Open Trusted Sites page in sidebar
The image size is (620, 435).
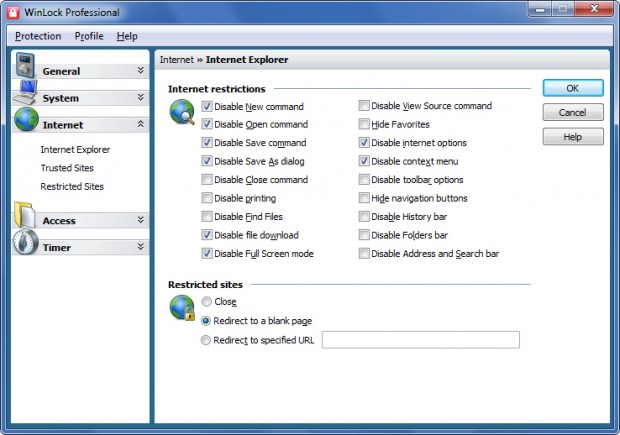[x=67, y=168]
